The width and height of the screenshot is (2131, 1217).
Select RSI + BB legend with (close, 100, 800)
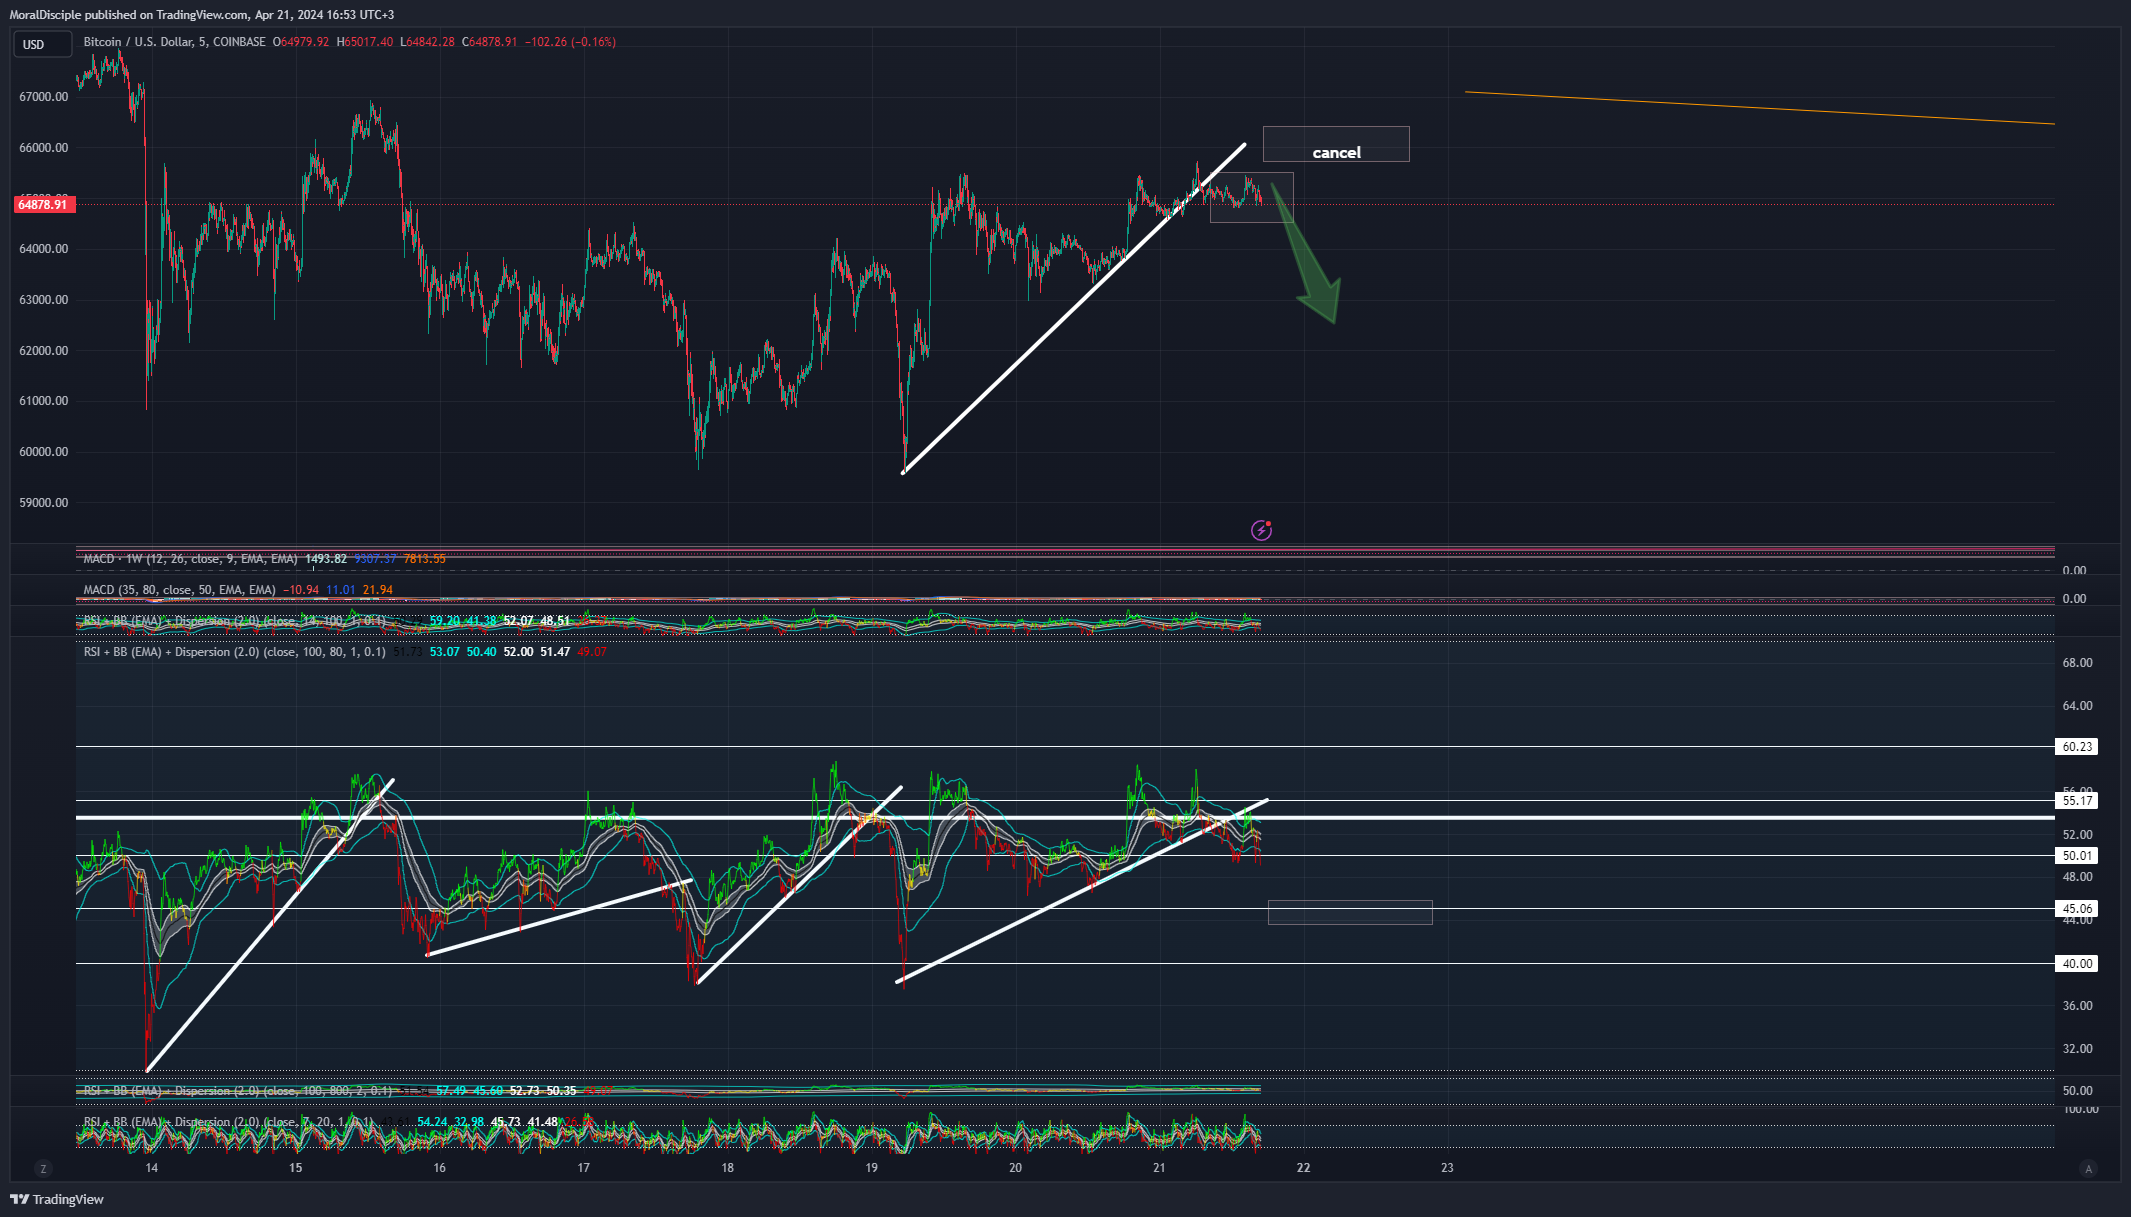coord(238,1091)
